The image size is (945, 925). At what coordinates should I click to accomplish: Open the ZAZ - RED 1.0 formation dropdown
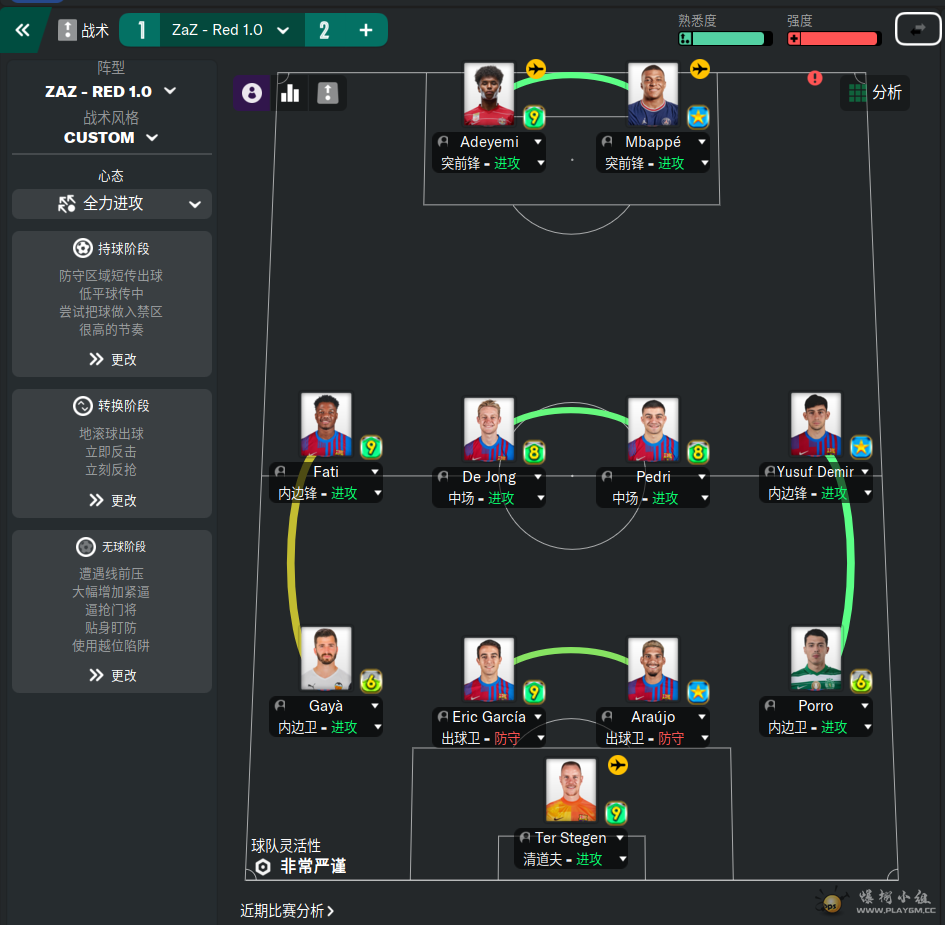(x=111, y=92)
